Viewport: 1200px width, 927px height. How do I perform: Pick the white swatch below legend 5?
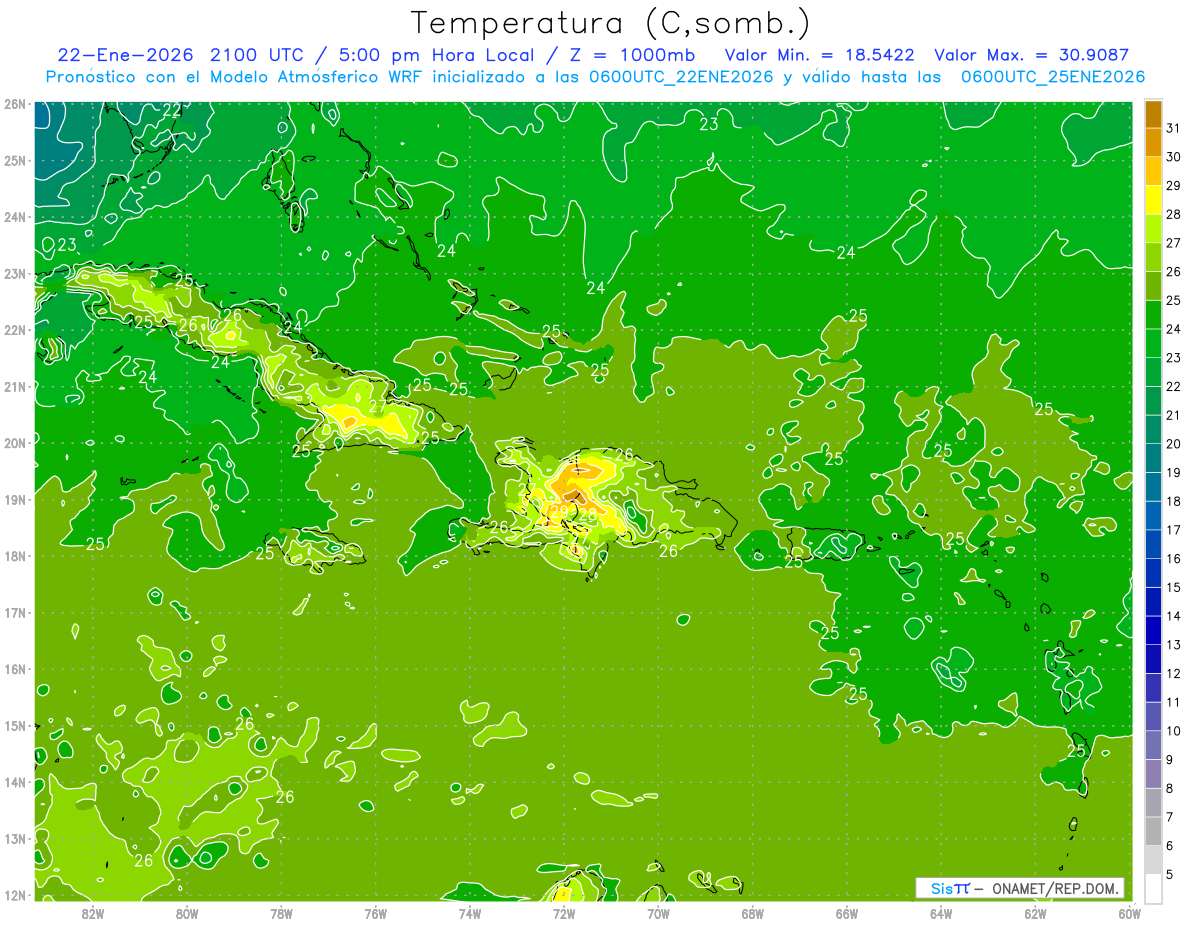tap(1153, 887)
